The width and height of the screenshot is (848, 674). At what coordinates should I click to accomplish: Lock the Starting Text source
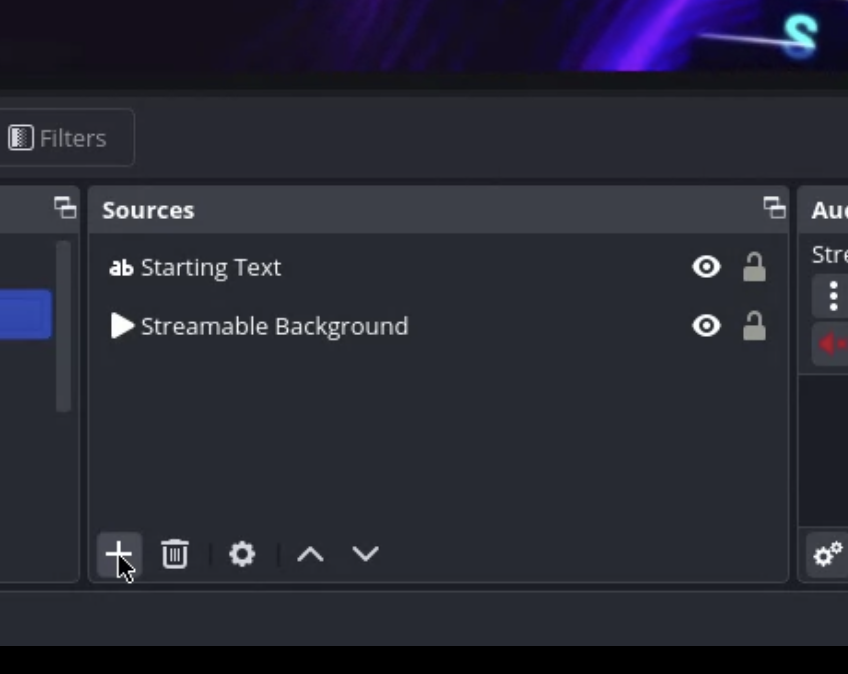click(755, 267)
